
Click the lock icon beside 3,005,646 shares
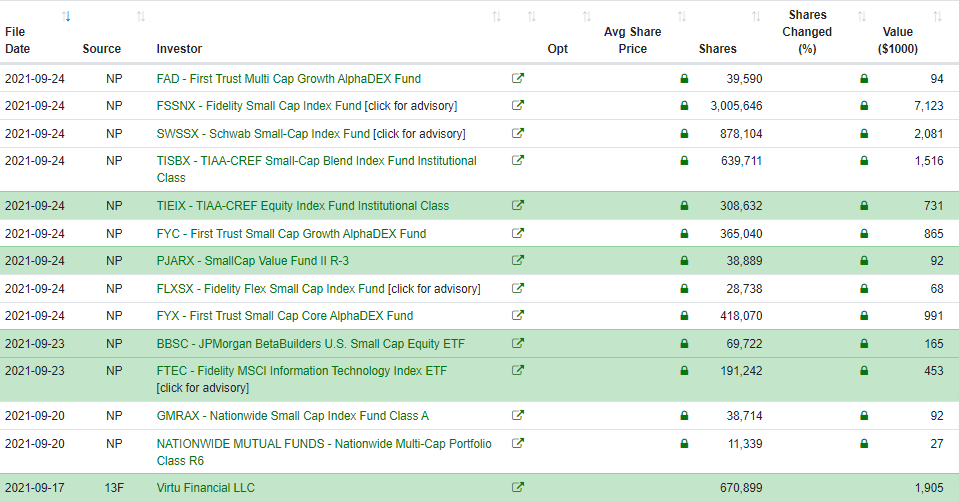click(684, 105)
